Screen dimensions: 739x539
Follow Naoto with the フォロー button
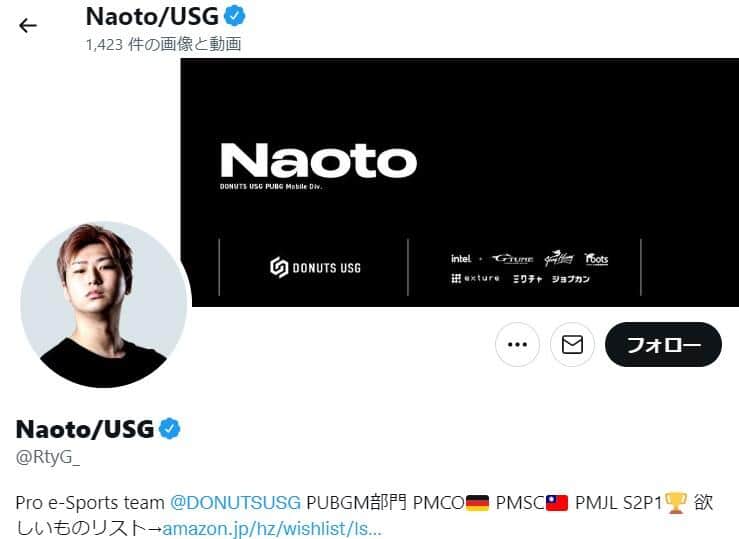663,344
